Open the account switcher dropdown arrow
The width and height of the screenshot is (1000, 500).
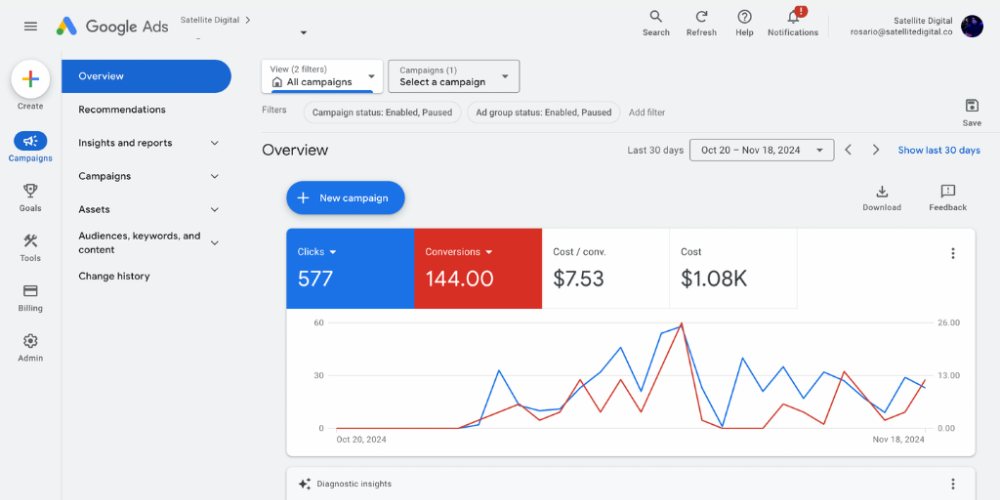[x=304, y=33]
